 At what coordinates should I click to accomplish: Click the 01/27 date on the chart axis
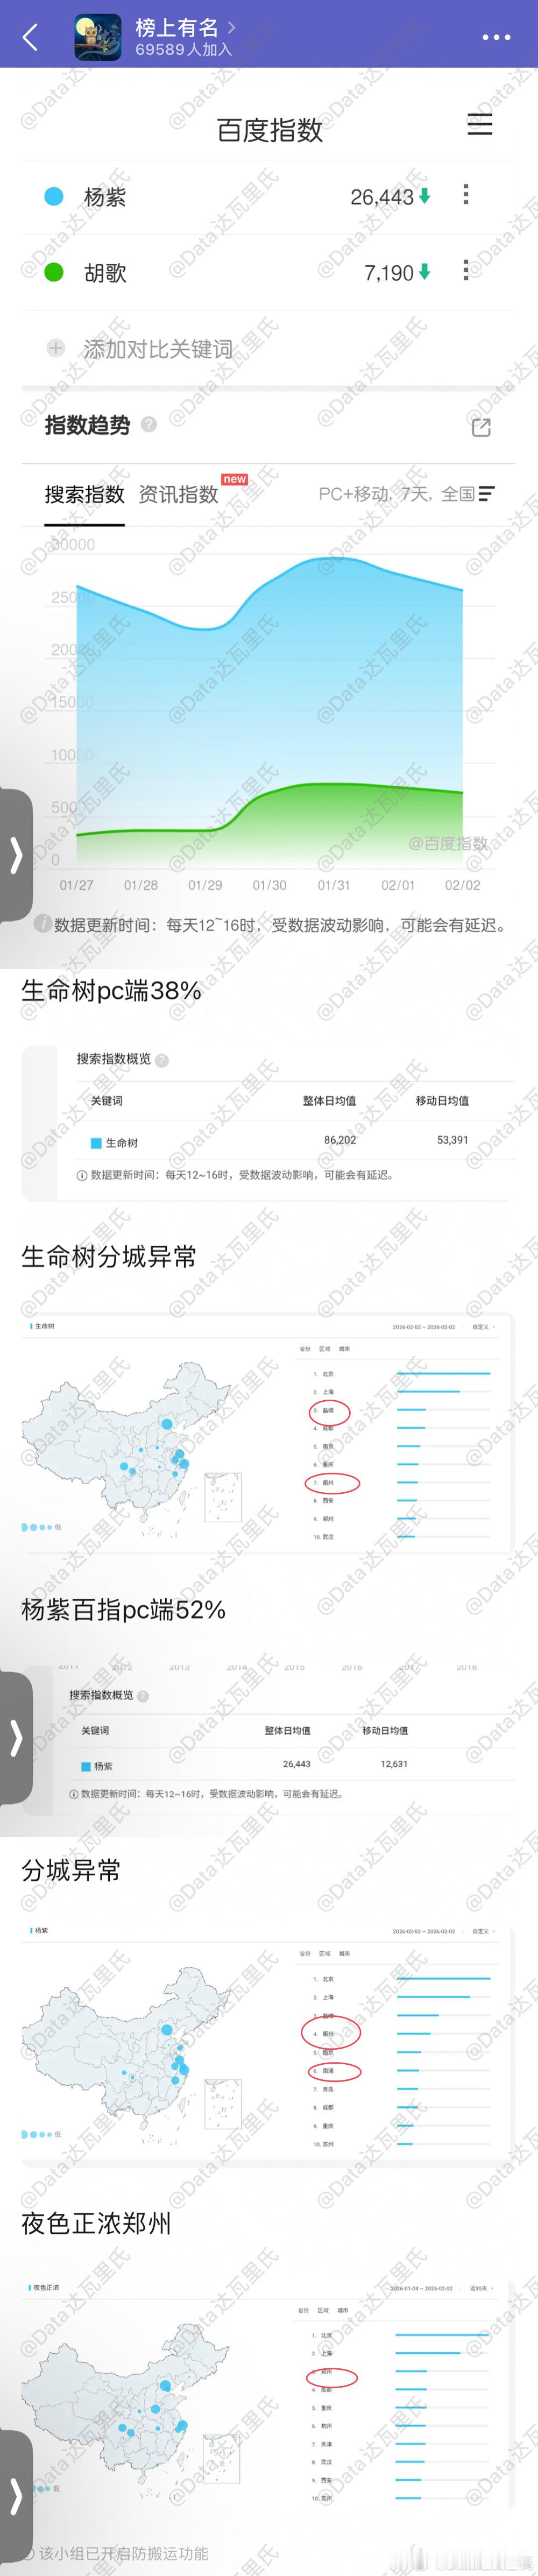point(76,885)
